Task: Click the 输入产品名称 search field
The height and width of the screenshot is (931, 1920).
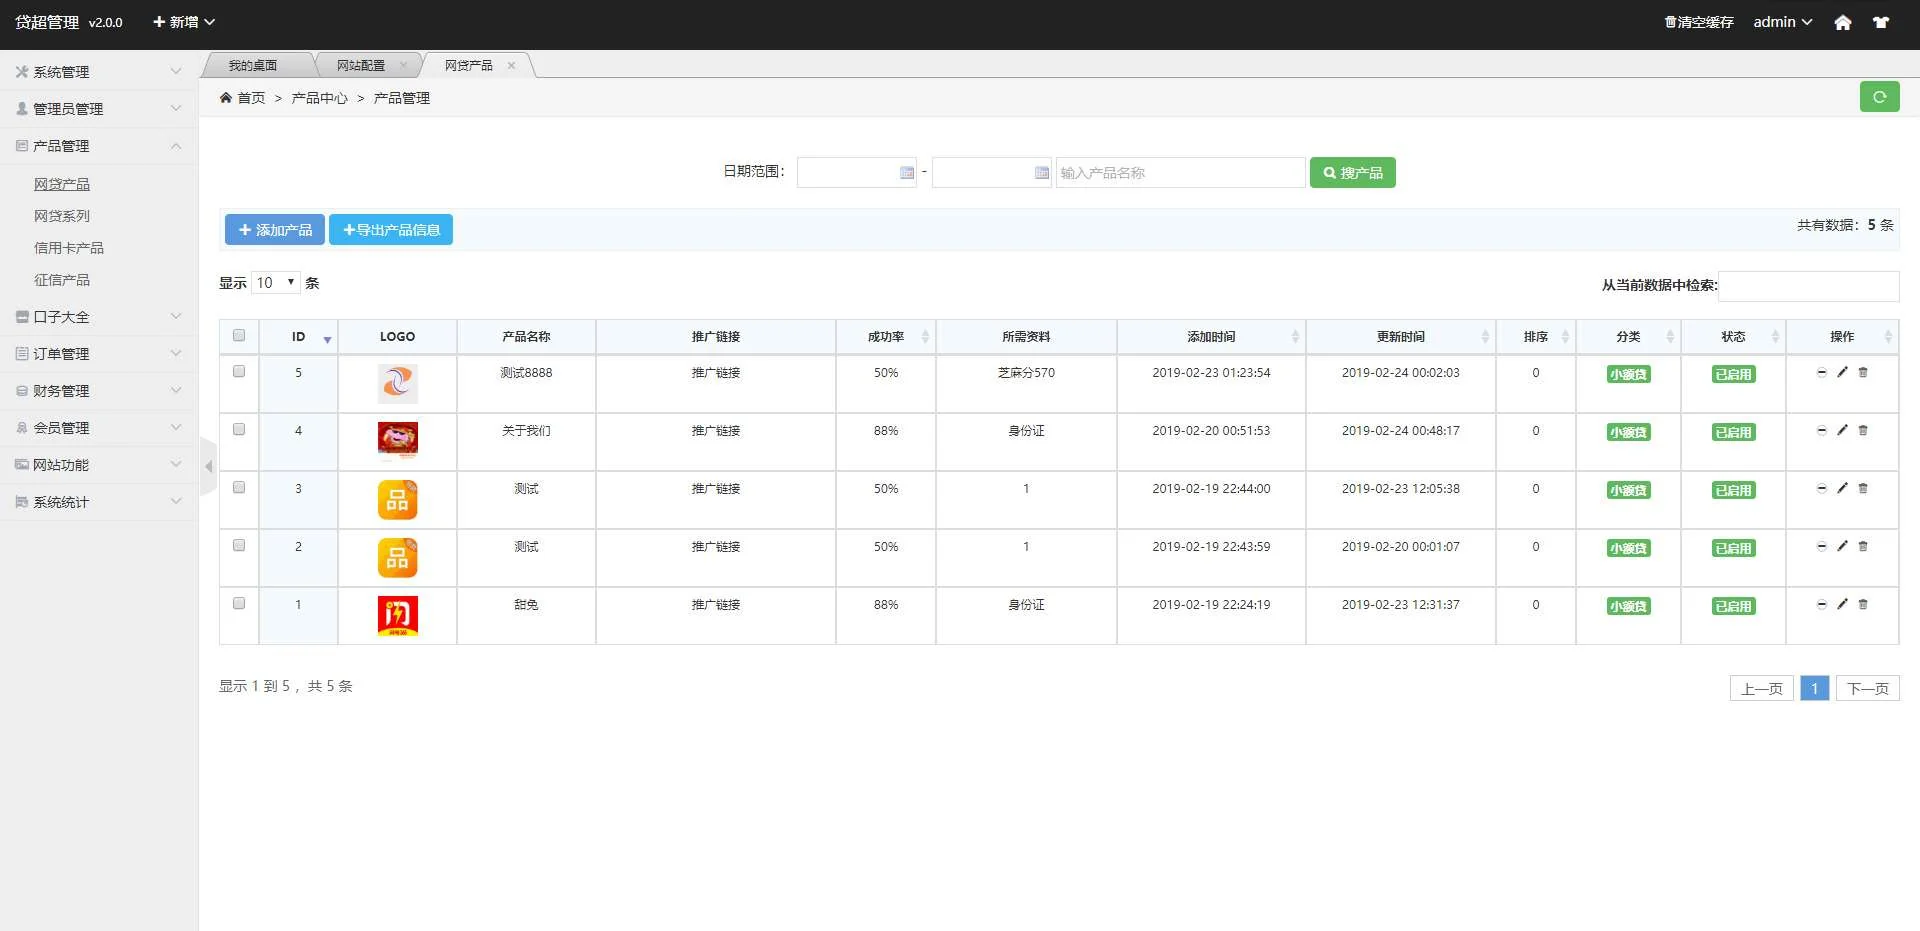Action: click(x=1180, y=173)
